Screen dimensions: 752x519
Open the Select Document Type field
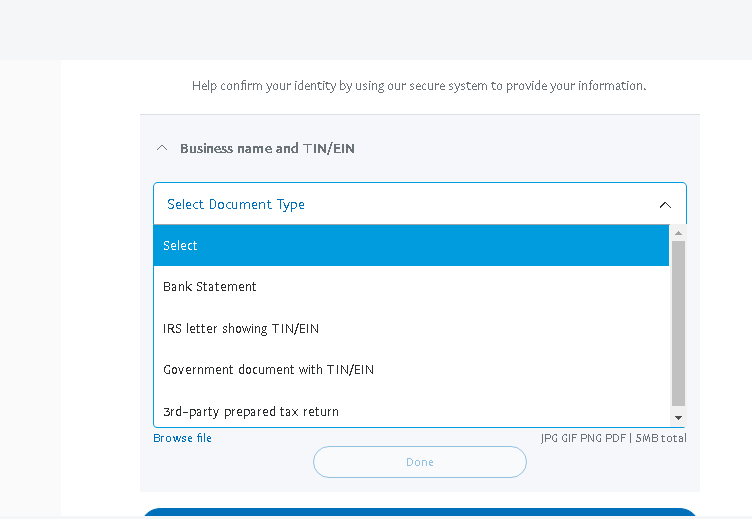[x=400, y=204]
